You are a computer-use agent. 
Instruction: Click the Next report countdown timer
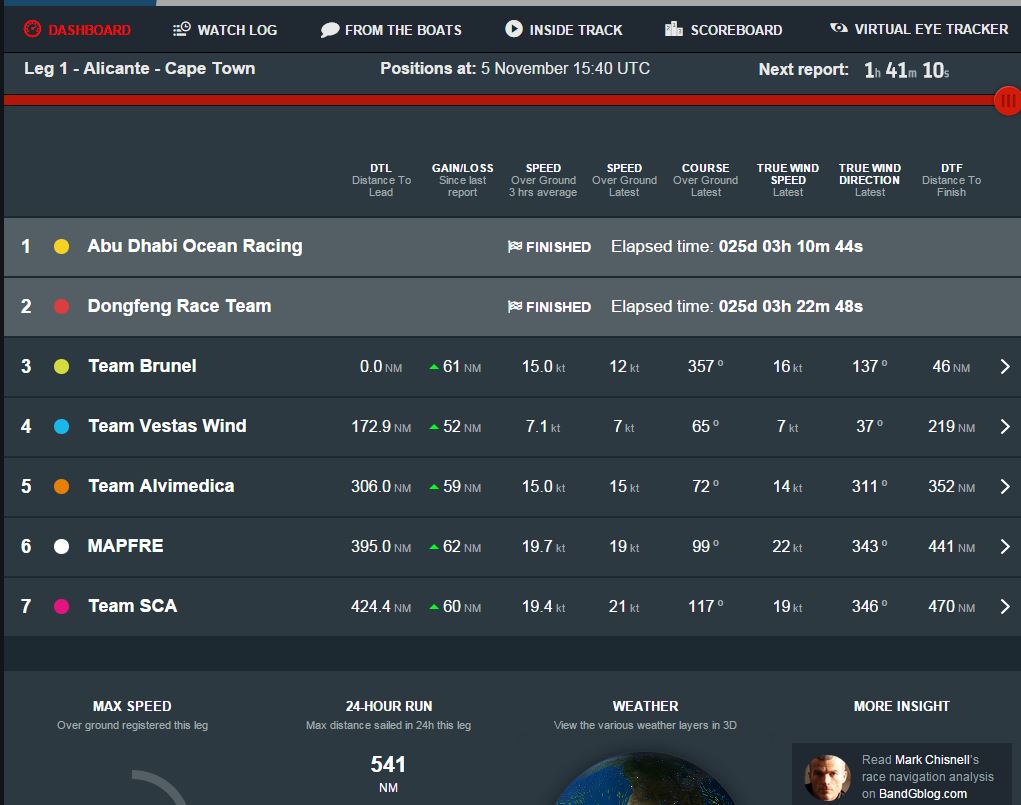[x=906, y=70]
